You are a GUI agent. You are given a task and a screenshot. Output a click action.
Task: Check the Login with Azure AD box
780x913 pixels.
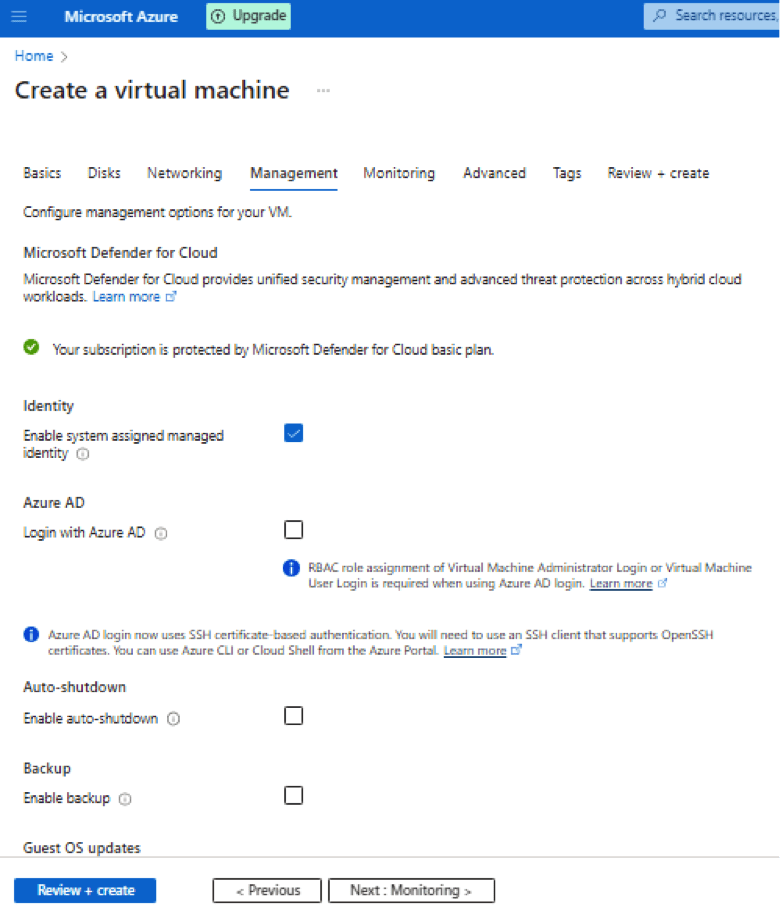tap(293, 530)
